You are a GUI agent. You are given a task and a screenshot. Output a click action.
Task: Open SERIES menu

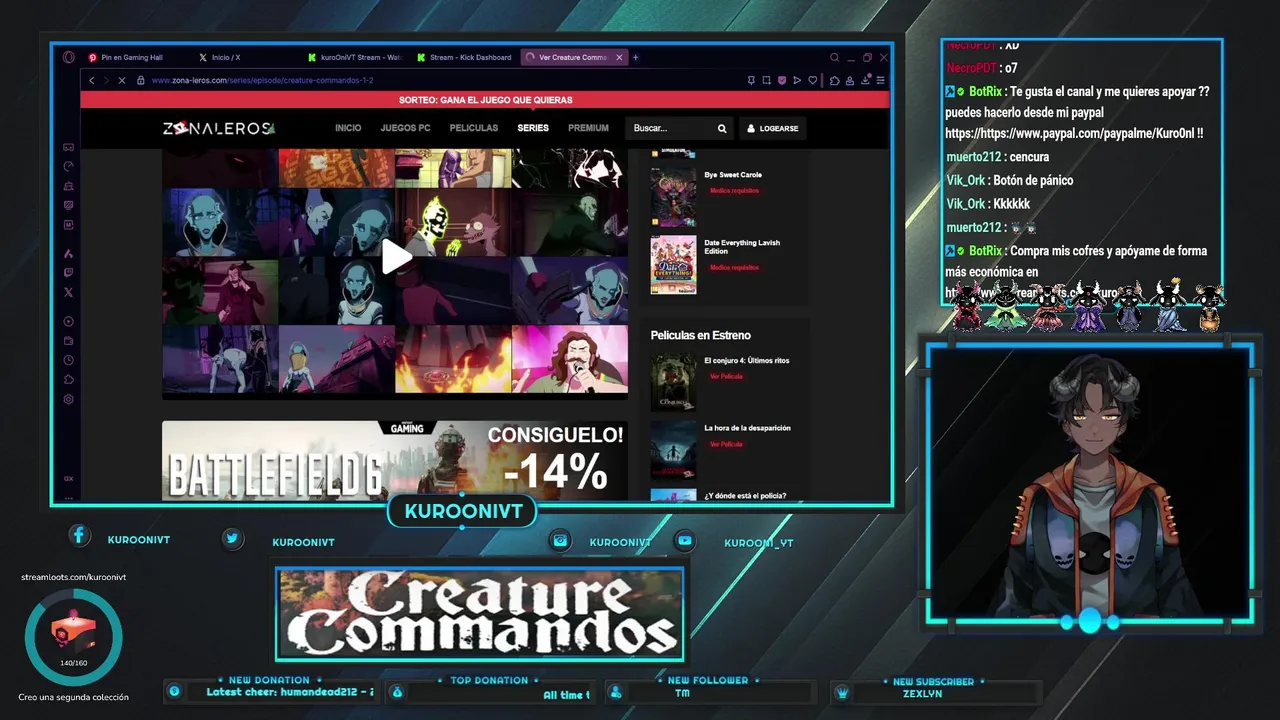(x=533, y=128)
